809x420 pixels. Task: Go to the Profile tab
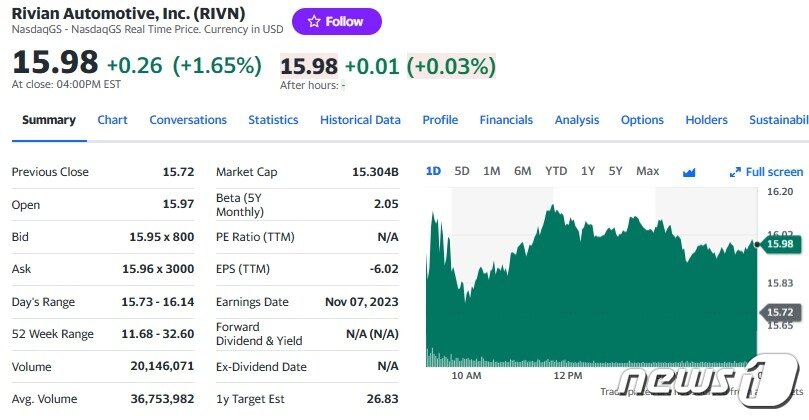[x=440, y=120]
